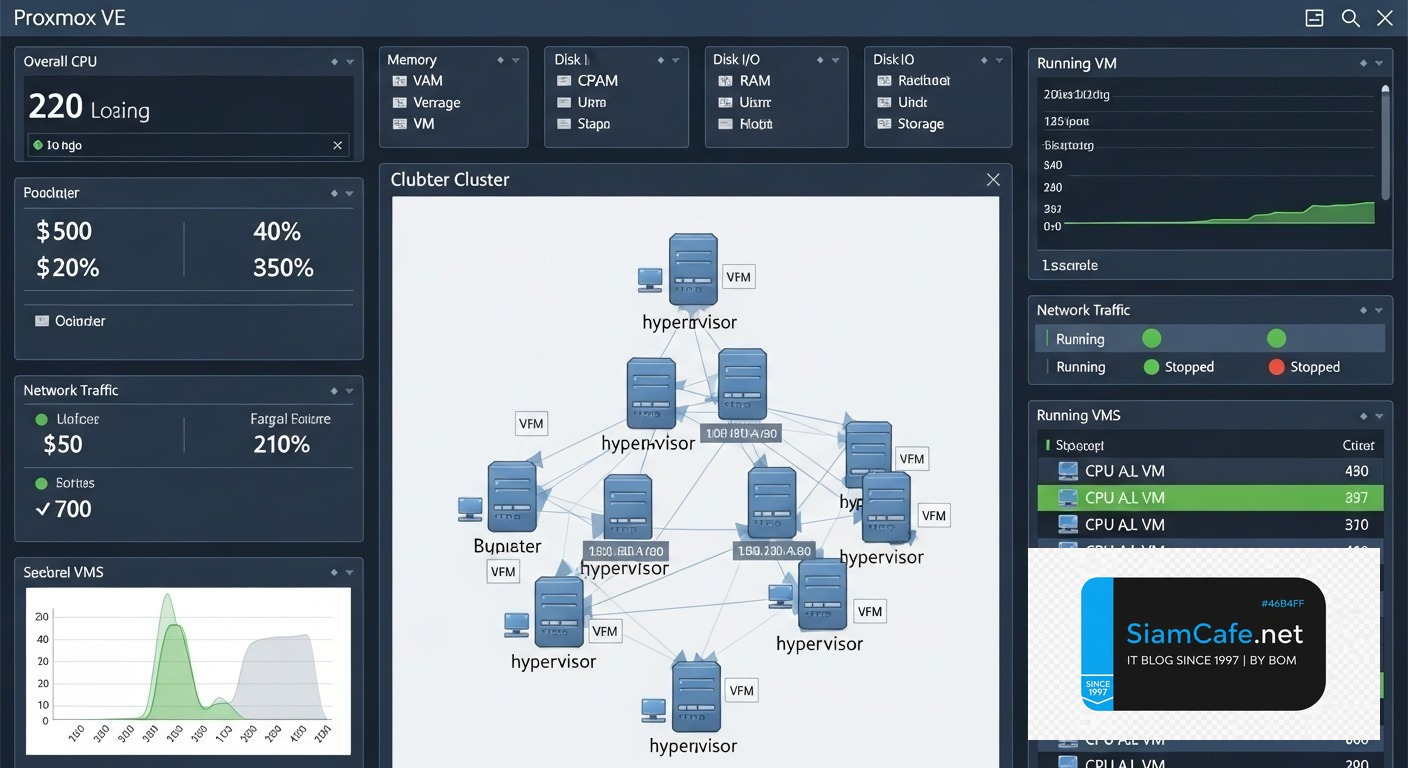Close the Clubter Cluster panel
The image size is (1408, 768).
(x=992, y=179)
